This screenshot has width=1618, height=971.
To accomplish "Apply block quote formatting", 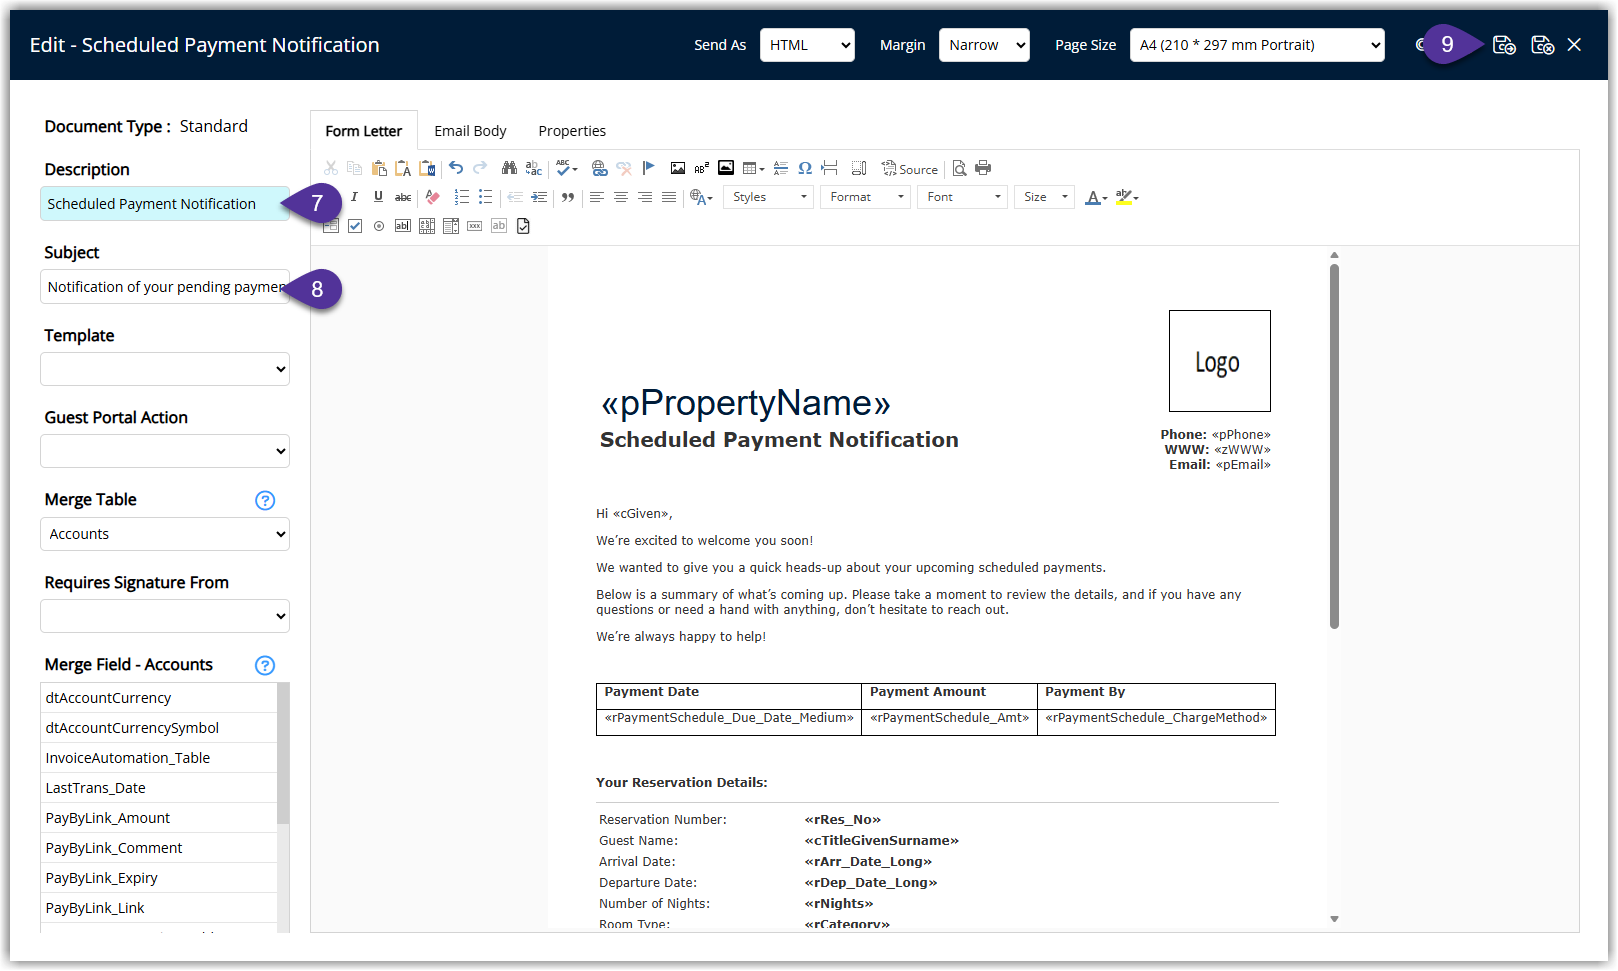I will 568,197.
